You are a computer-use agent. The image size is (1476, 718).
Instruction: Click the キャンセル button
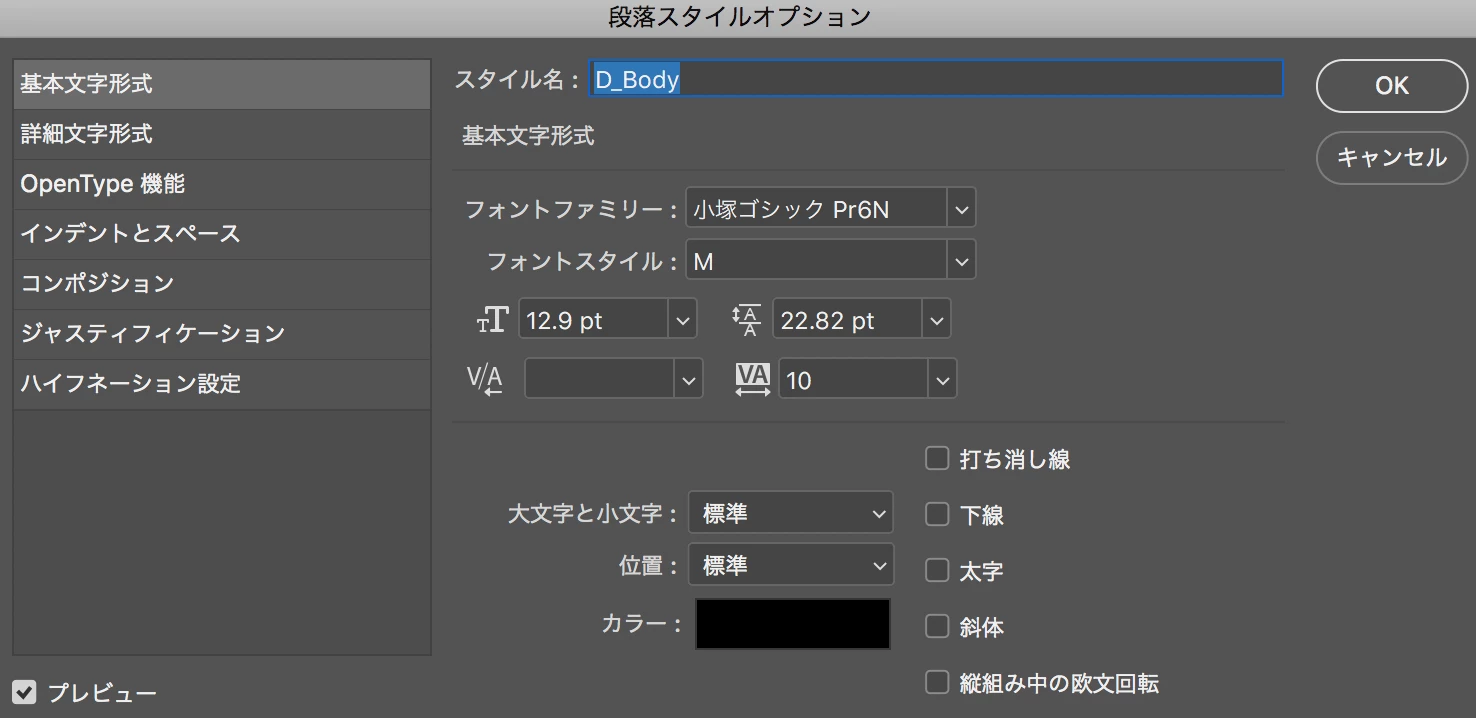click(x=1392, y=158)
